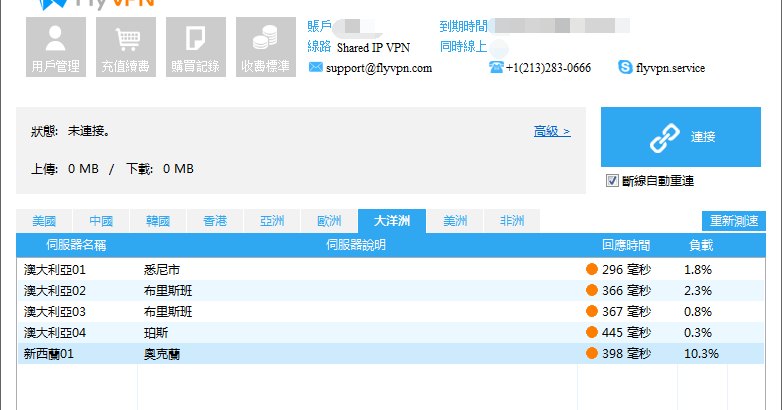Click orange status dot for 澳大利亞01
782x410 pixels.
click(x=592, y=269)
